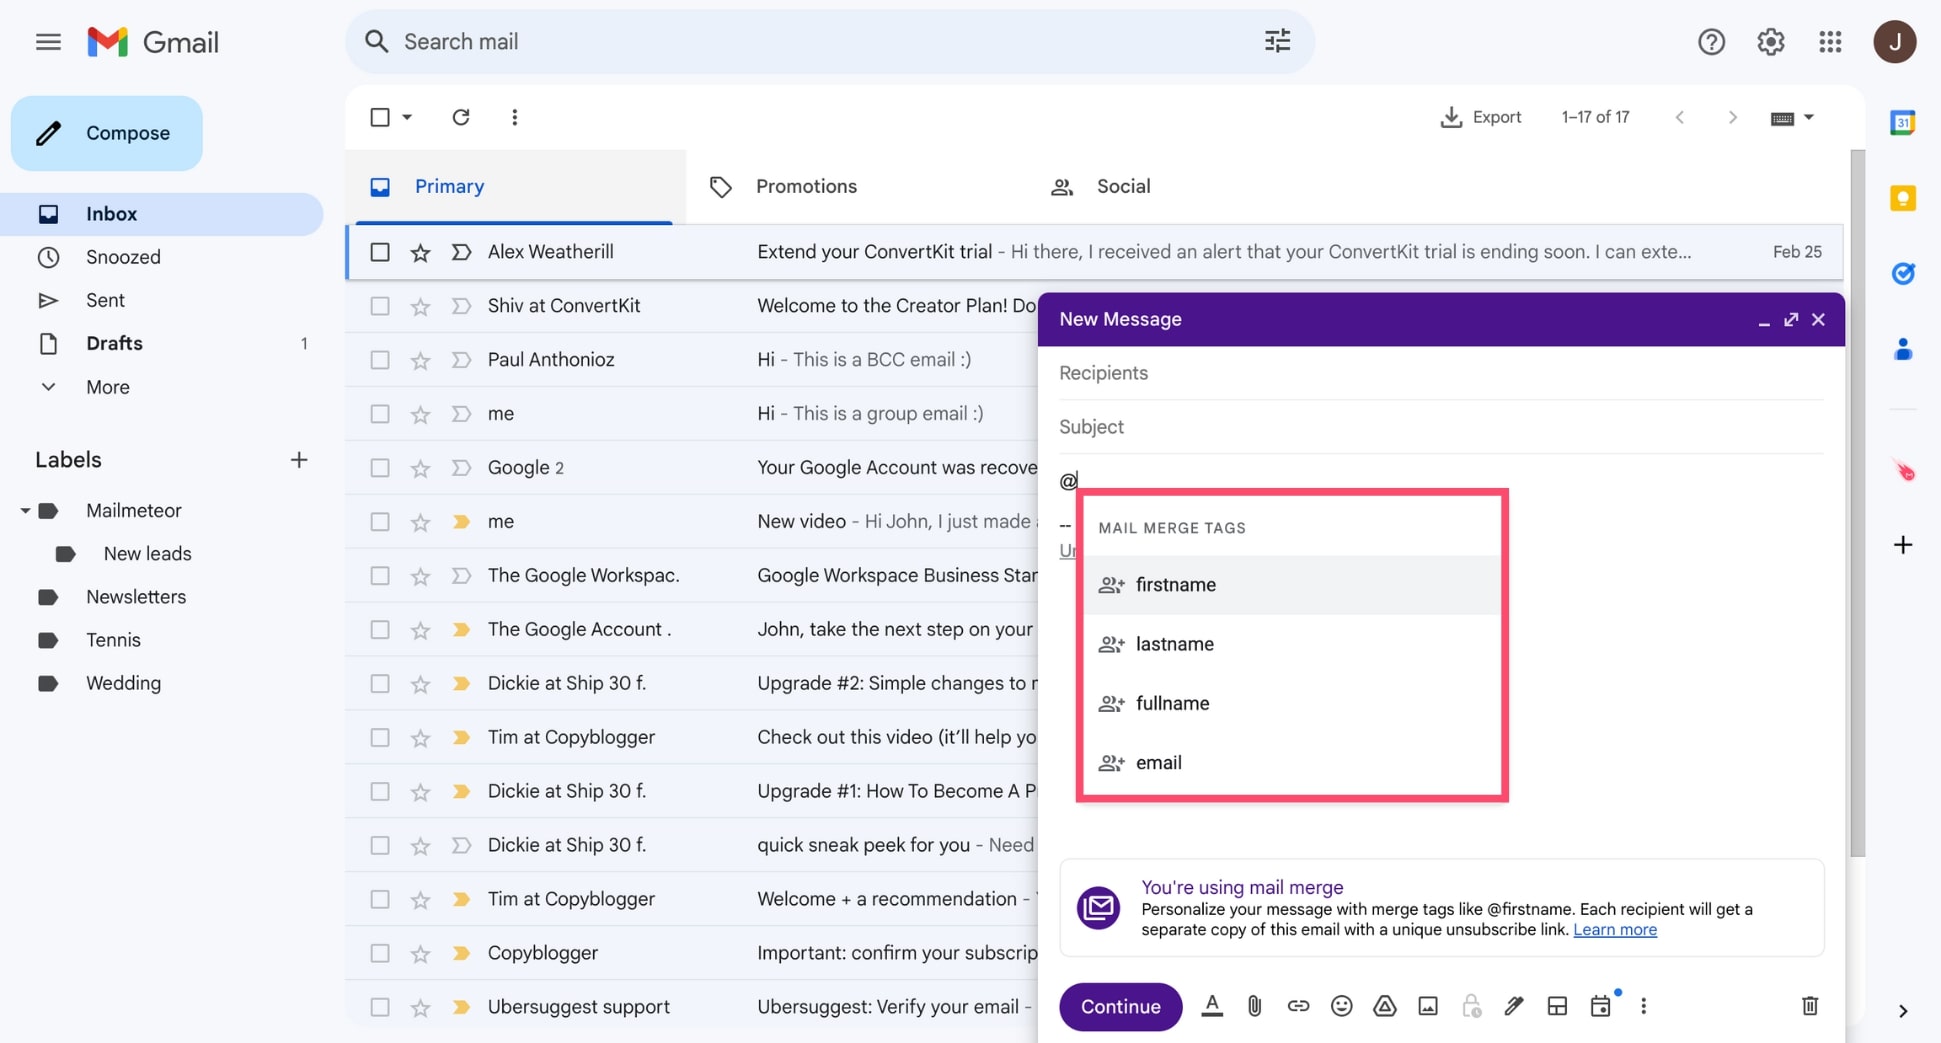Open the New leads label

147,554
